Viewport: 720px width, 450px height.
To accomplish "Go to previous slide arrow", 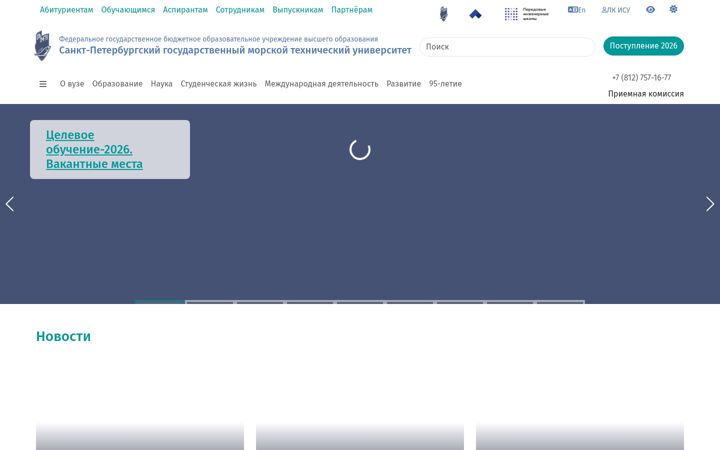I will coord(10,204).
